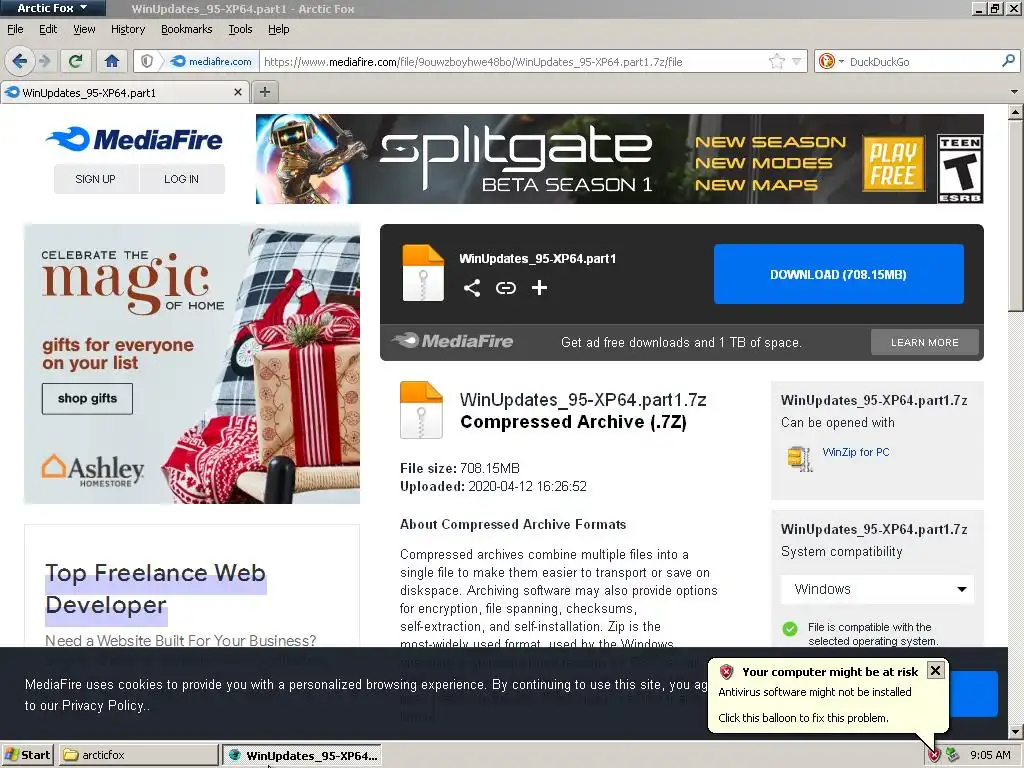Image resolution: width=1024 pixels, height=768 pixels.
Task: Click the share icon for WinUpdates file
Action: coord(472,288)
